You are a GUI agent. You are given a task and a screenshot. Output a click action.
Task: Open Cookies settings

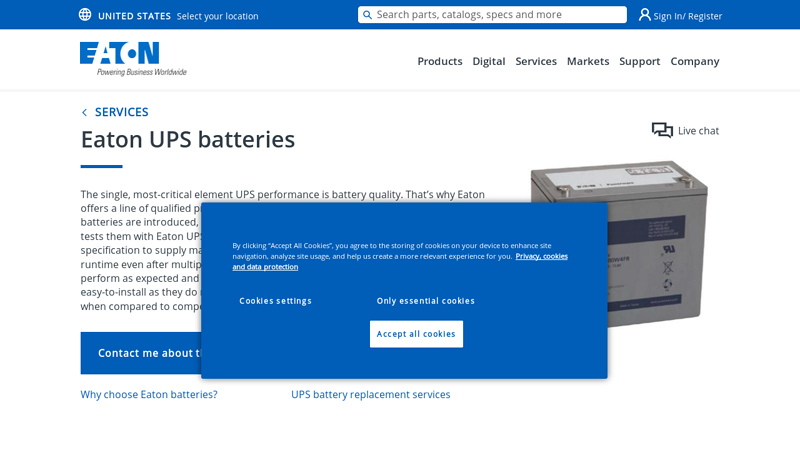pos(276,301)
